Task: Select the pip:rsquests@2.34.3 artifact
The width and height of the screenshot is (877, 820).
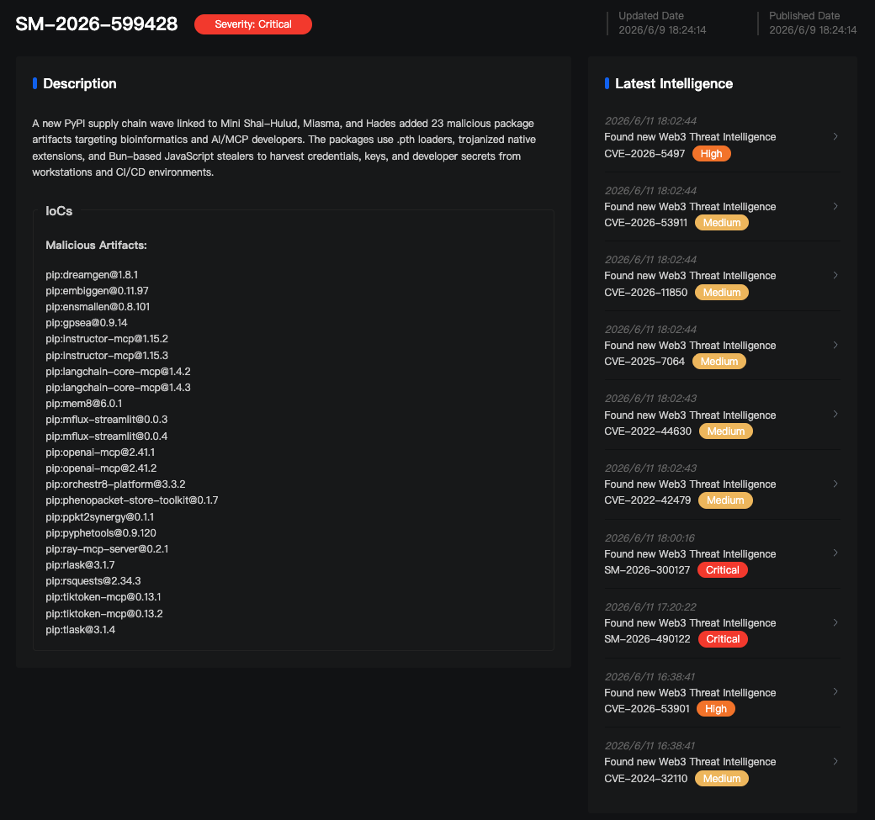Action: click(x=93, y=581)
